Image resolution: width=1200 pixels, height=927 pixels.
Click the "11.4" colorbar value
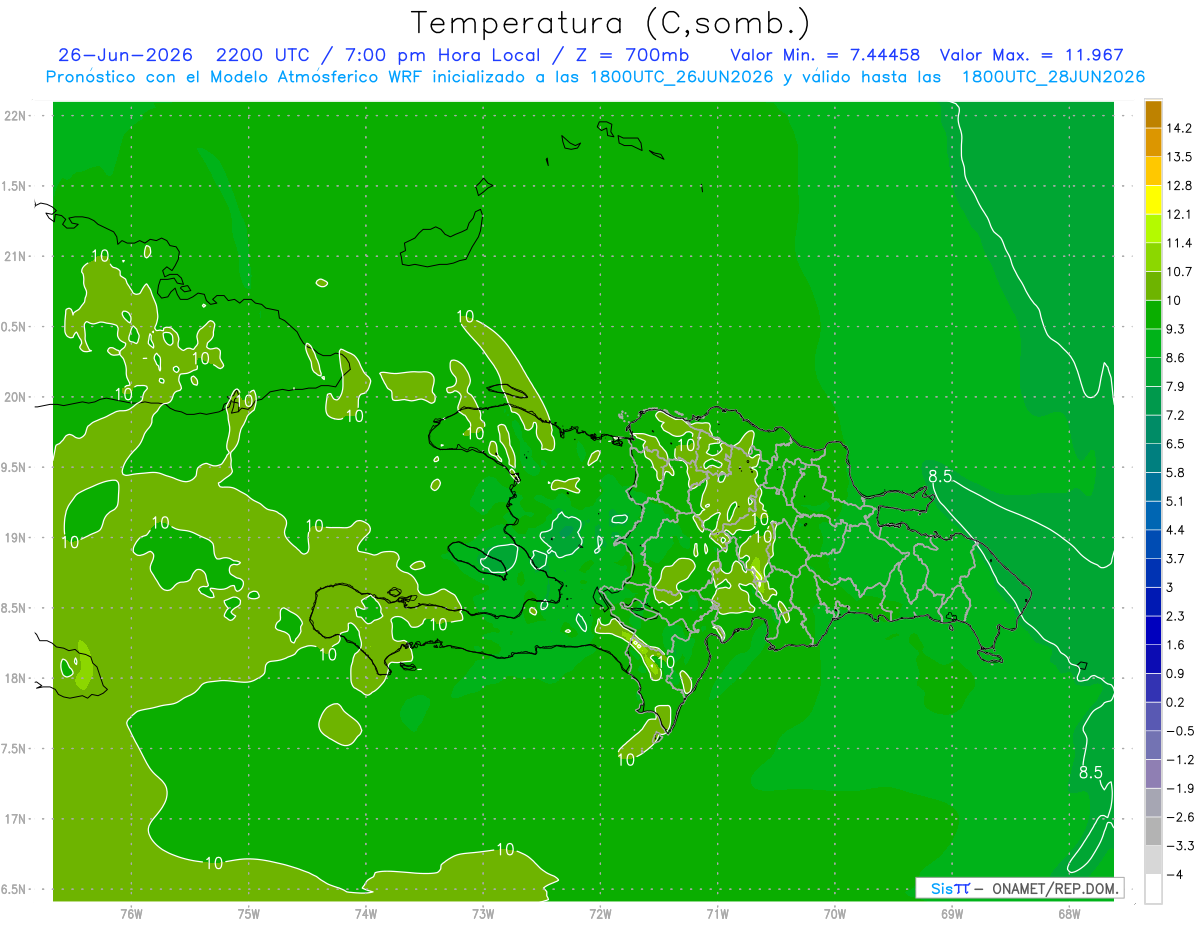(x=1178, y=243)
